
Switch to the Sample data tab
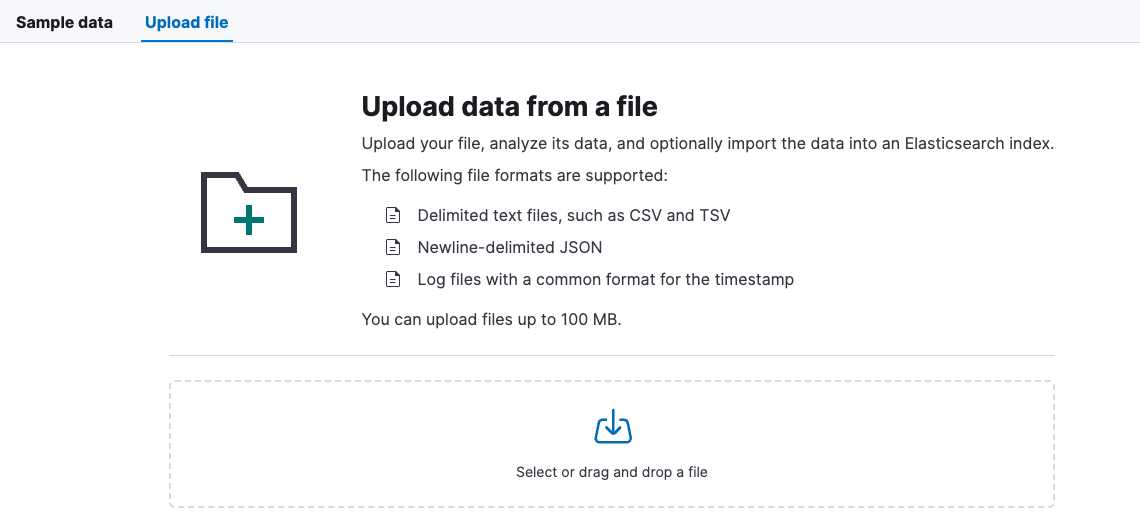pos(64,22)
